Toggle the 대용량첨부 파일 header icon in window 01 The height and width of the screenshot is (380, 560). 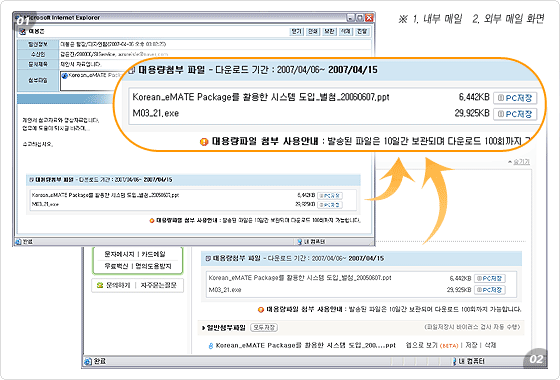pos(31,179)
